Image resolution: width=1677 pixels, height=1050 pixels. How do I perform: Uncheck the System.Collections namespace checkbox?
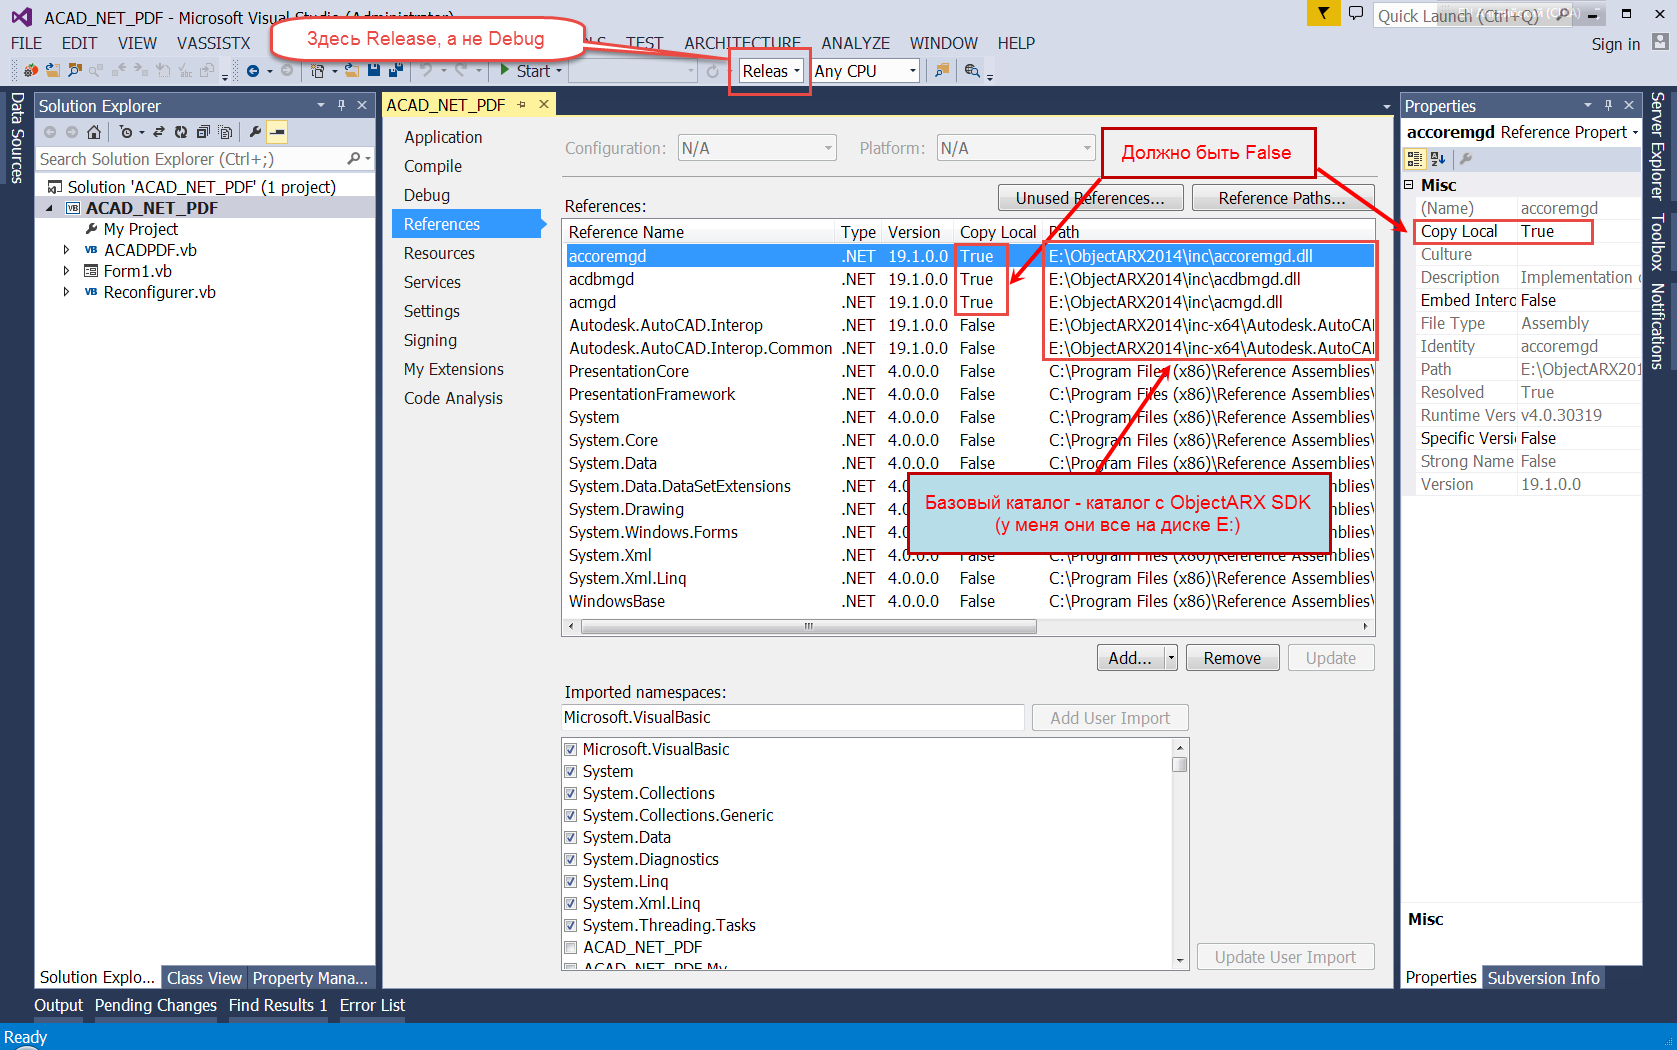point(570,793)
